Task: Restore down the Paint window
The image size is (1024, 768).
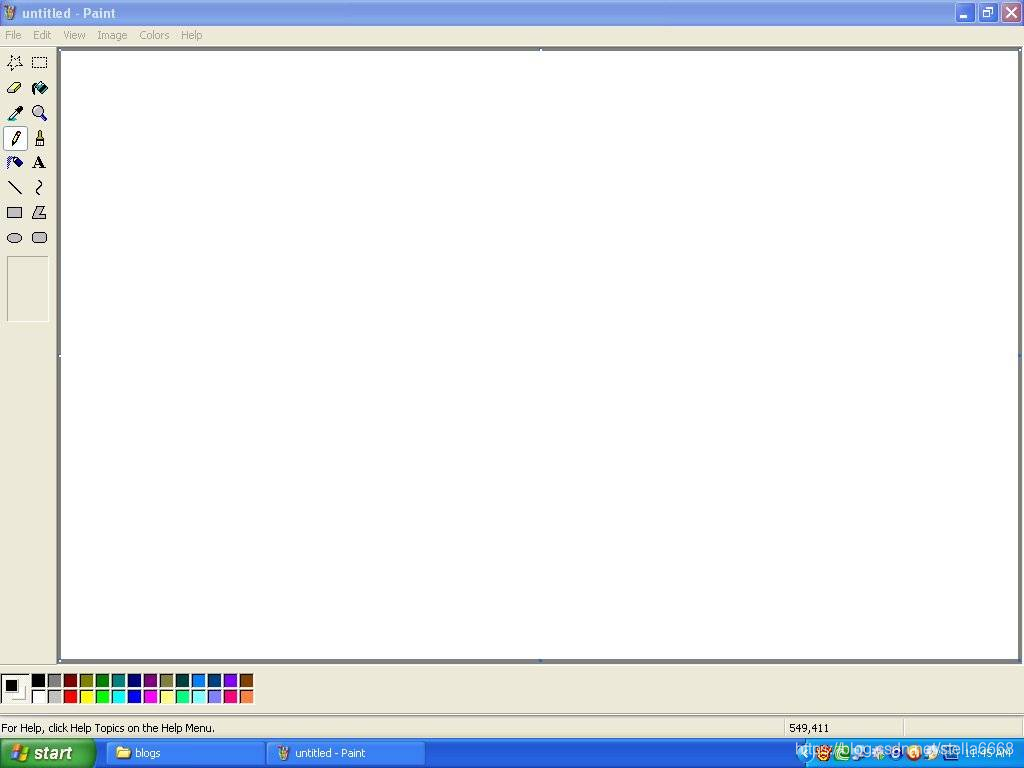Action: [987, 12]
